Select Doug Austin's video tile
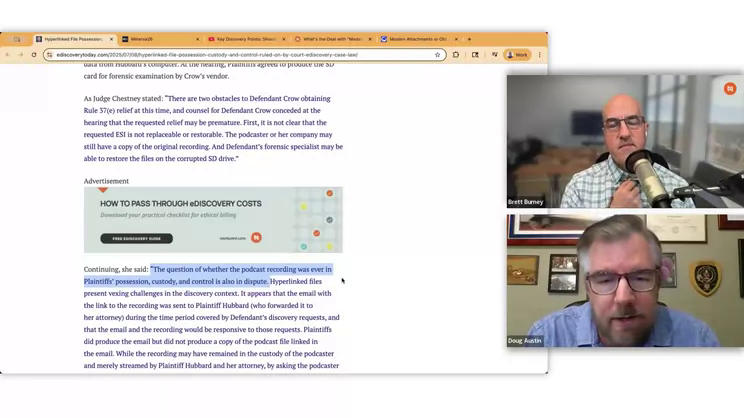The width and height of the screenshot is (744, 418). click(625, 280)
